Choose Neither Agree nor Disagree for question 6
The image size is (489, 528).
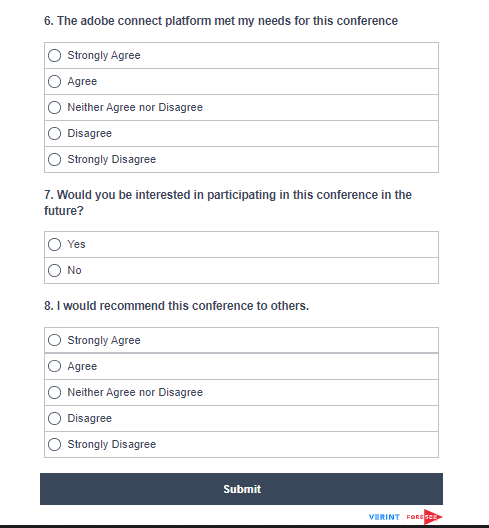55,107
